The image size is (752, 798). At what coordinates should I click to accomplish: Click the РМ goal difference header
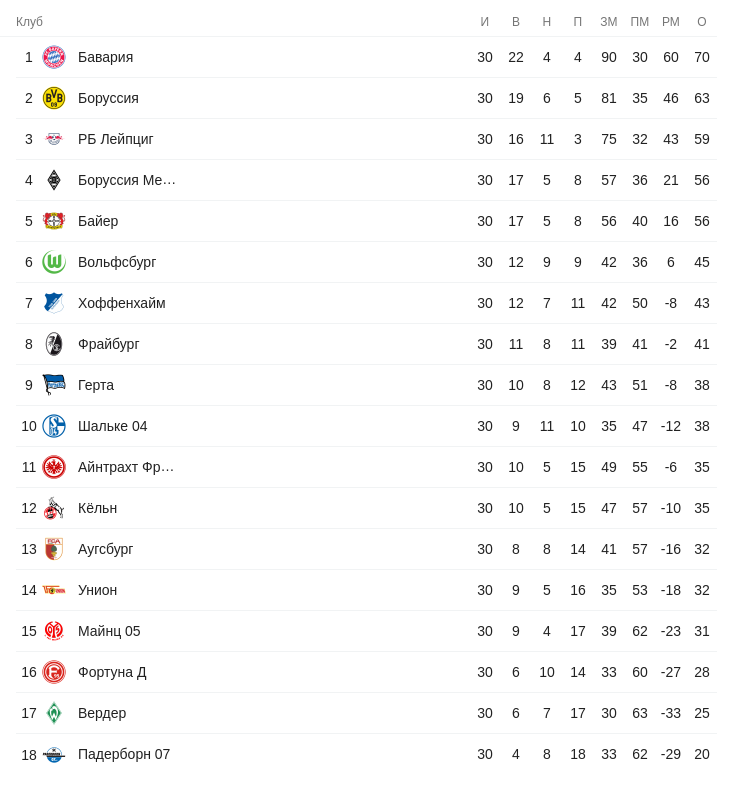click(671, 22)
